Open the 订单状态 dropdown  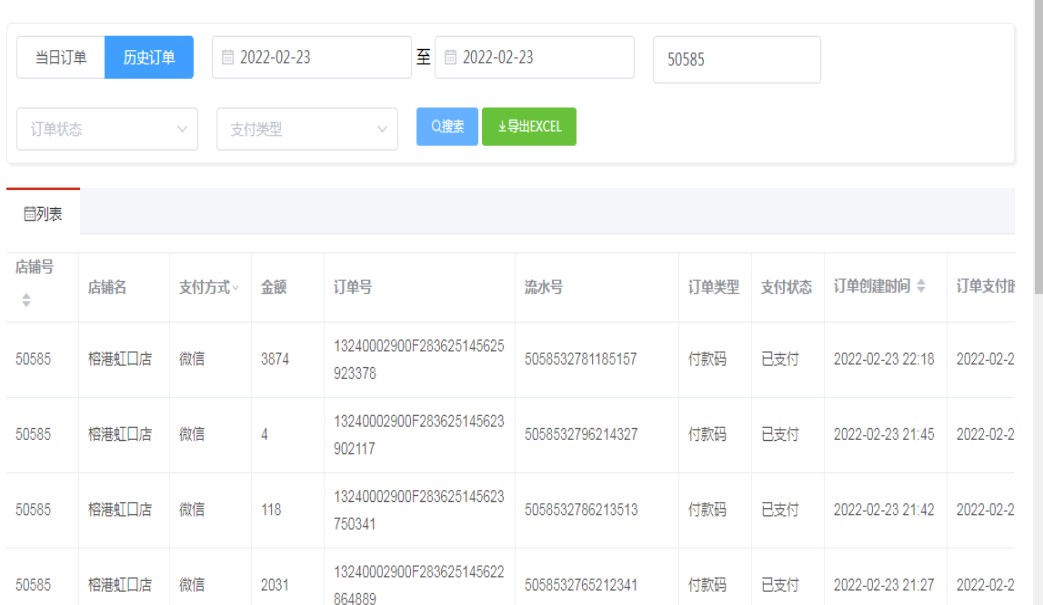pyautogui.click(x=106, y=129)
